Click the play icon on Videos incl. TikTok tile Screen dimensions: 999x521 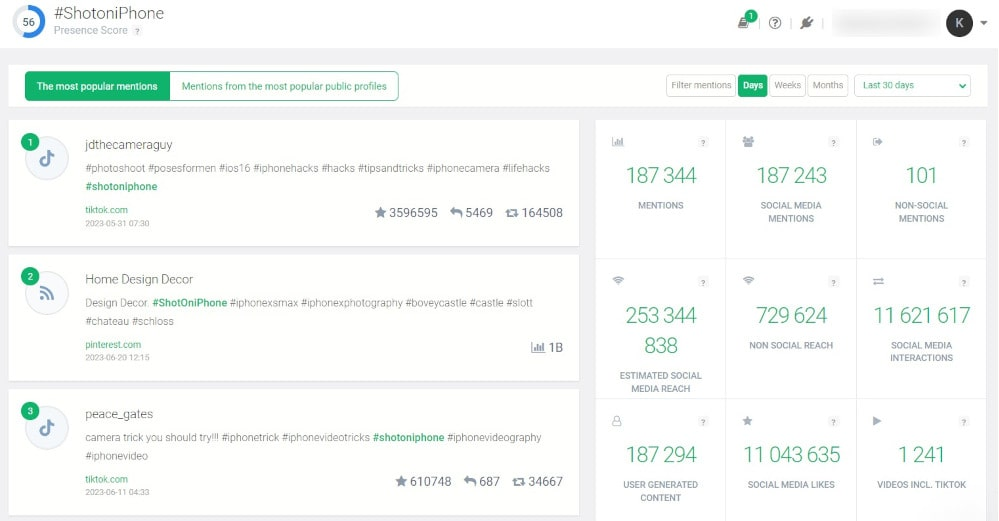(x=877, y=420)
